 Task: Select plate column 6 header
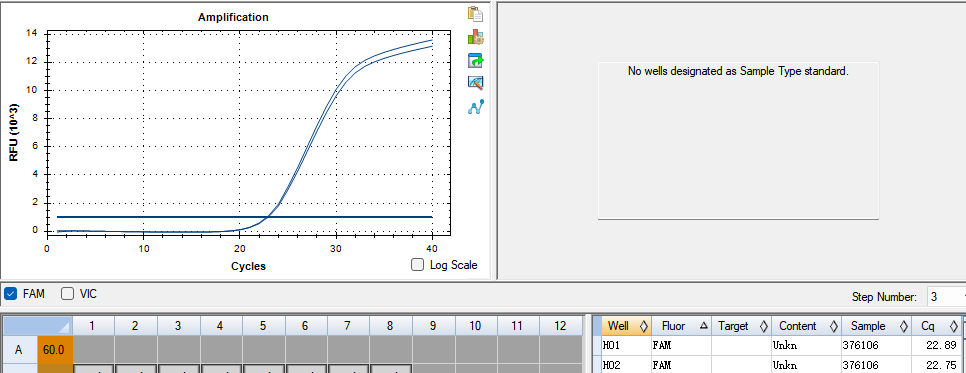[x=306, y=326]
